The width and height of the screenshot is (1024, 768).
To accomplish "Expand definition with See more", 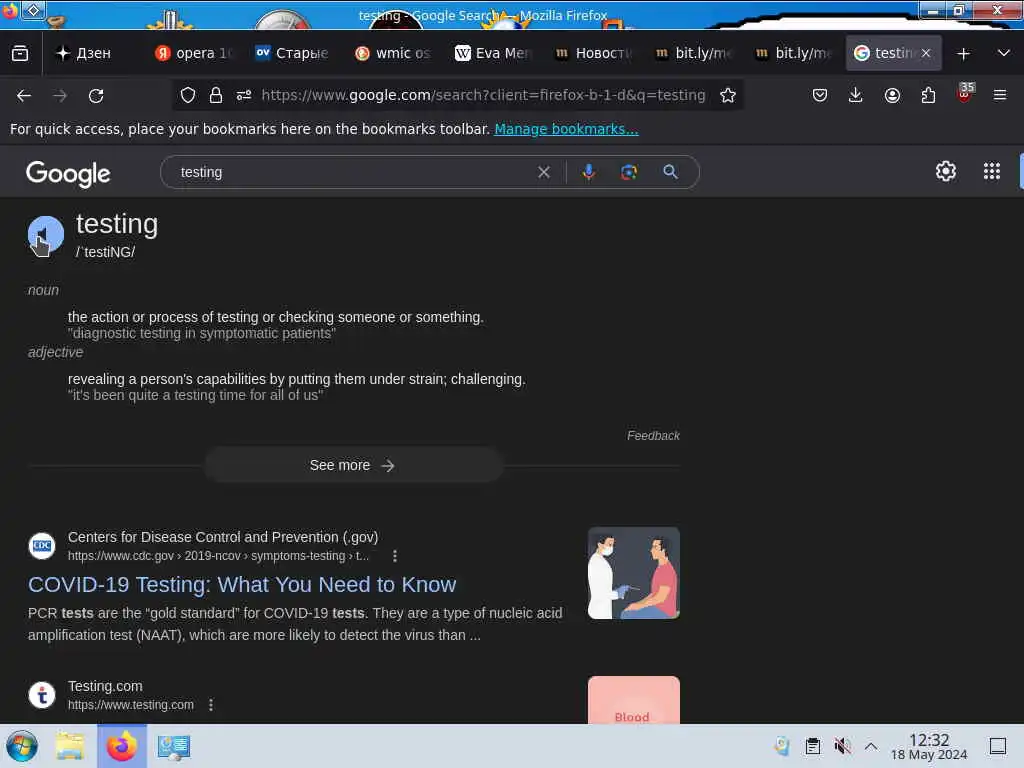I will tap(353, 465).
